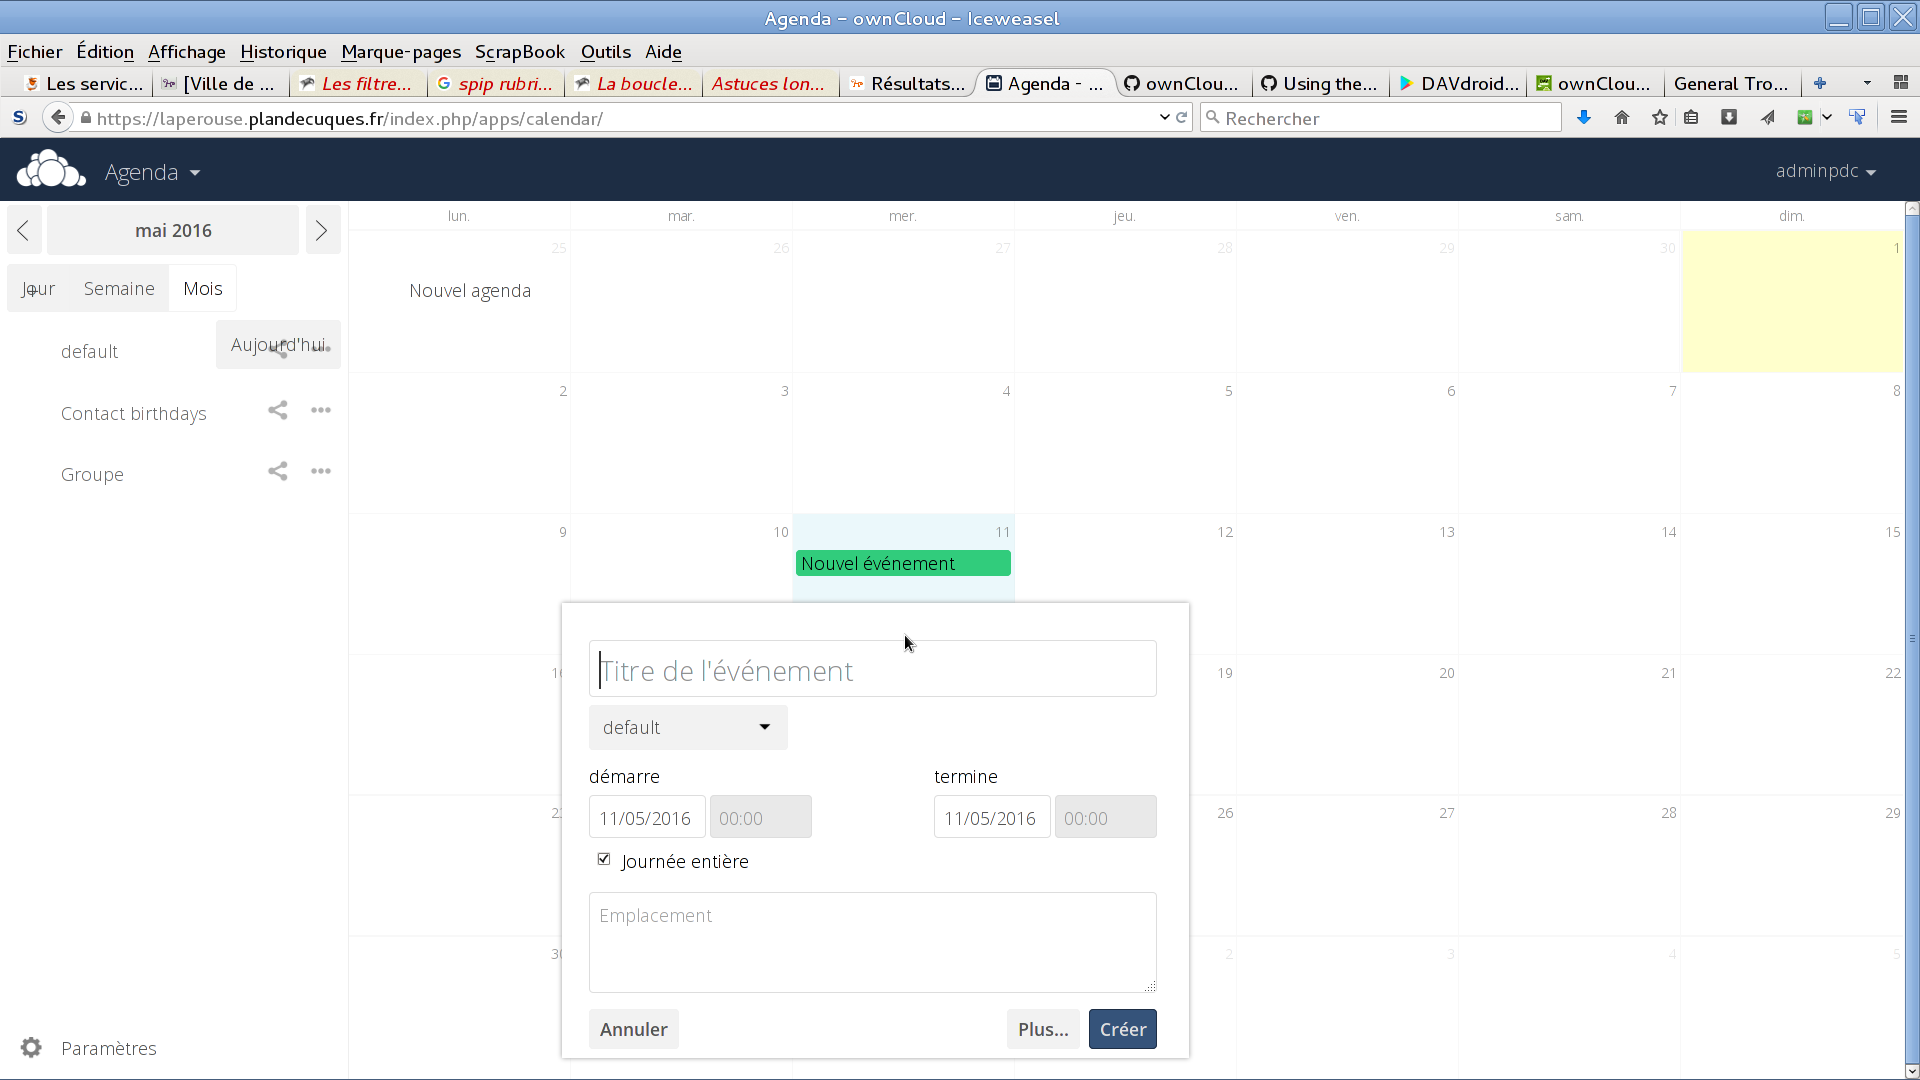The image size is (1920, 1080).
Task: Open the adminpdc user menu
Action: pos(1825,171)
